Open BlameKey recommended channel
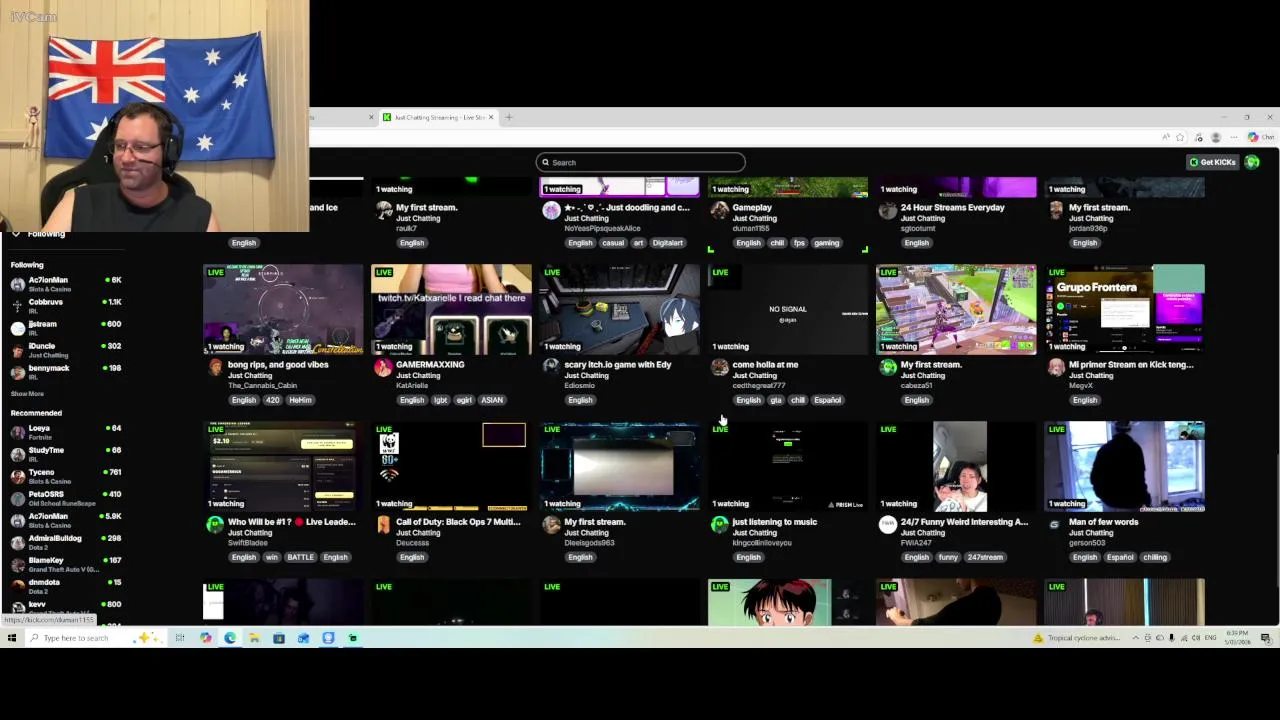 (65, 564)
